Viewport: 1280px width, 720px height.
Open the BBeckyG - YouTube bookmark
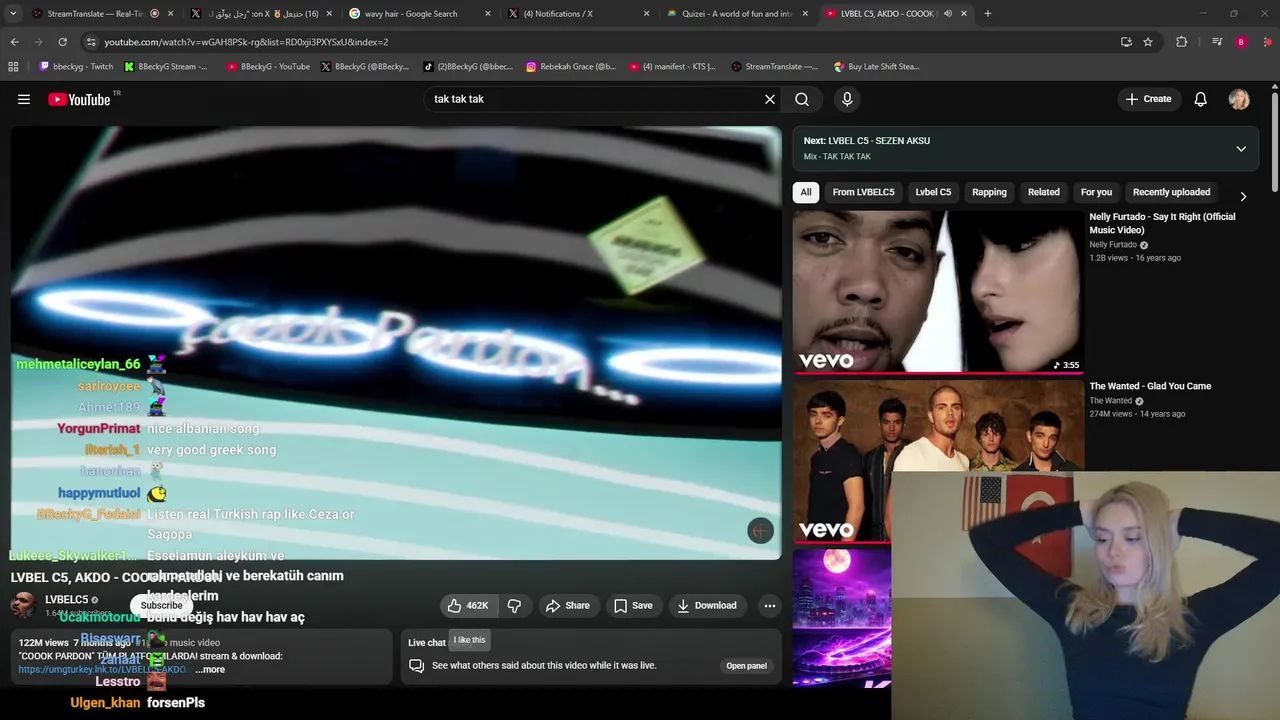pos(268,67)
